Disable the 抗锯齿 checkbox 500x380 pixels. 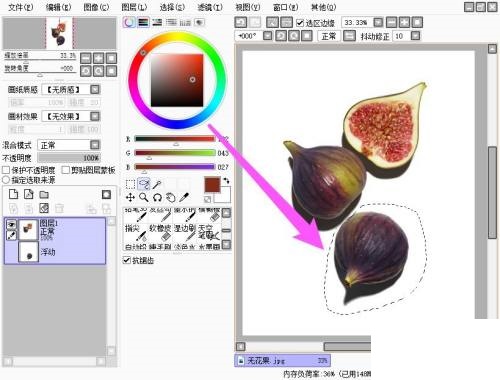(127, 260)
